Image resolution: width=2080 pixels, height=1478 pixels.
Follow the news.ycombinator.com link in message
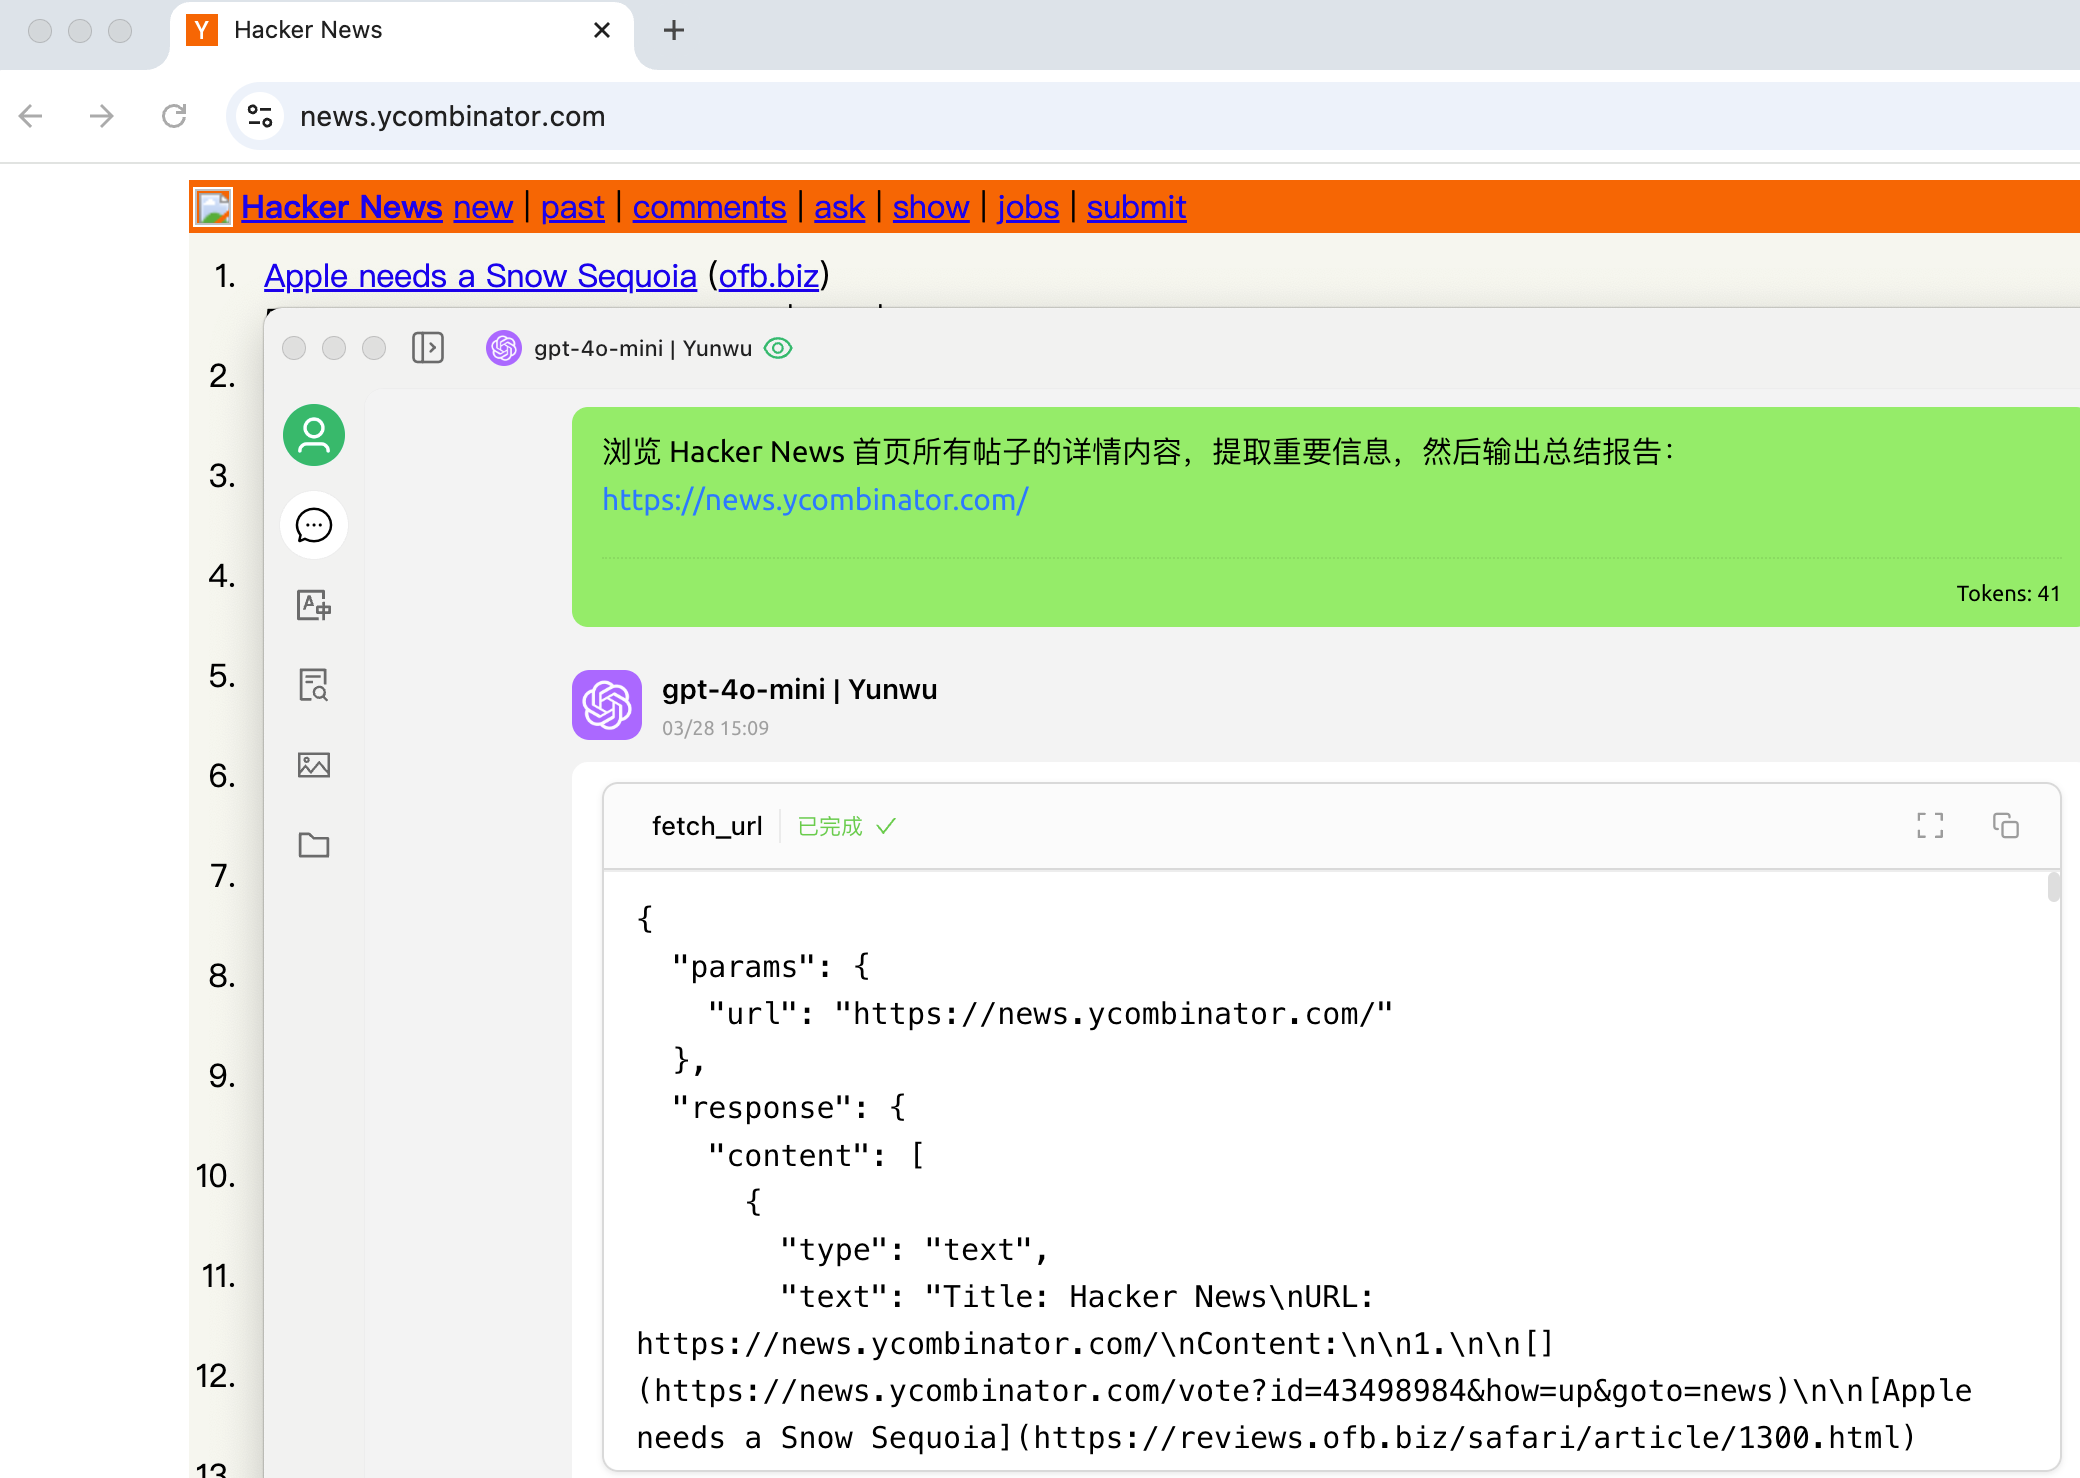pyautogui.click(x=815, y=499)
